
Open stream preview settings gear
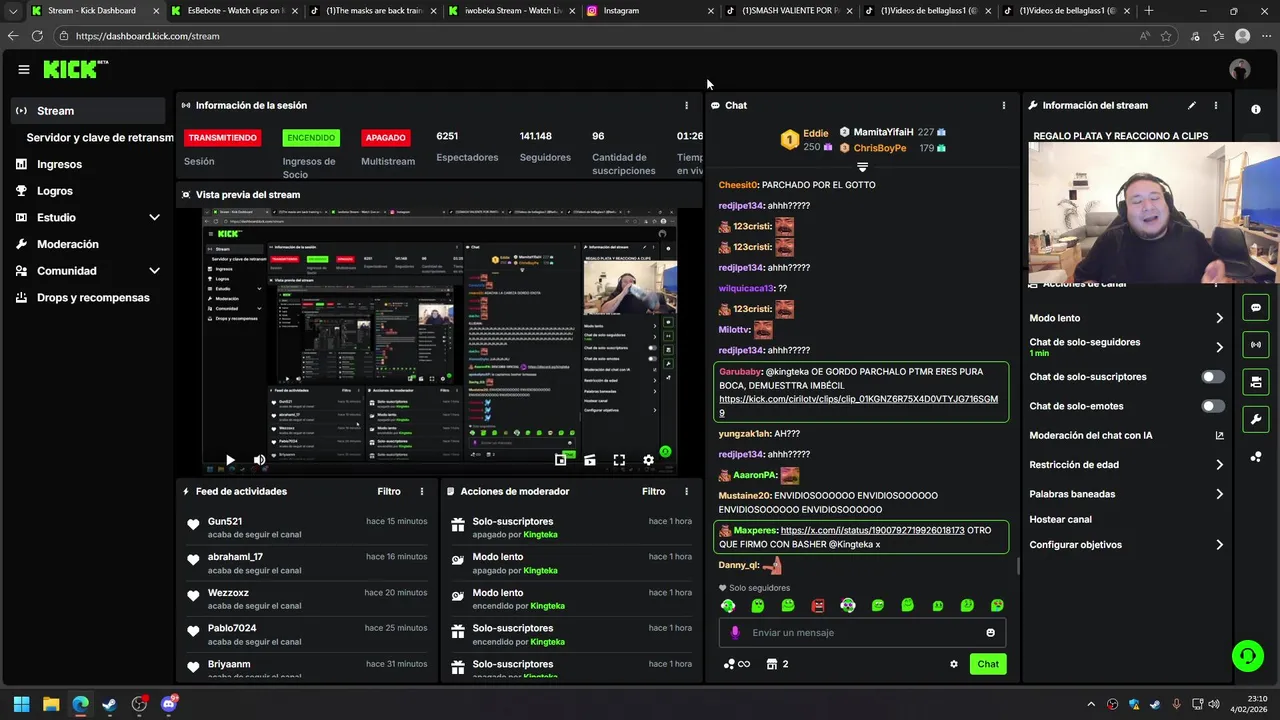click(x=648, y=460)
